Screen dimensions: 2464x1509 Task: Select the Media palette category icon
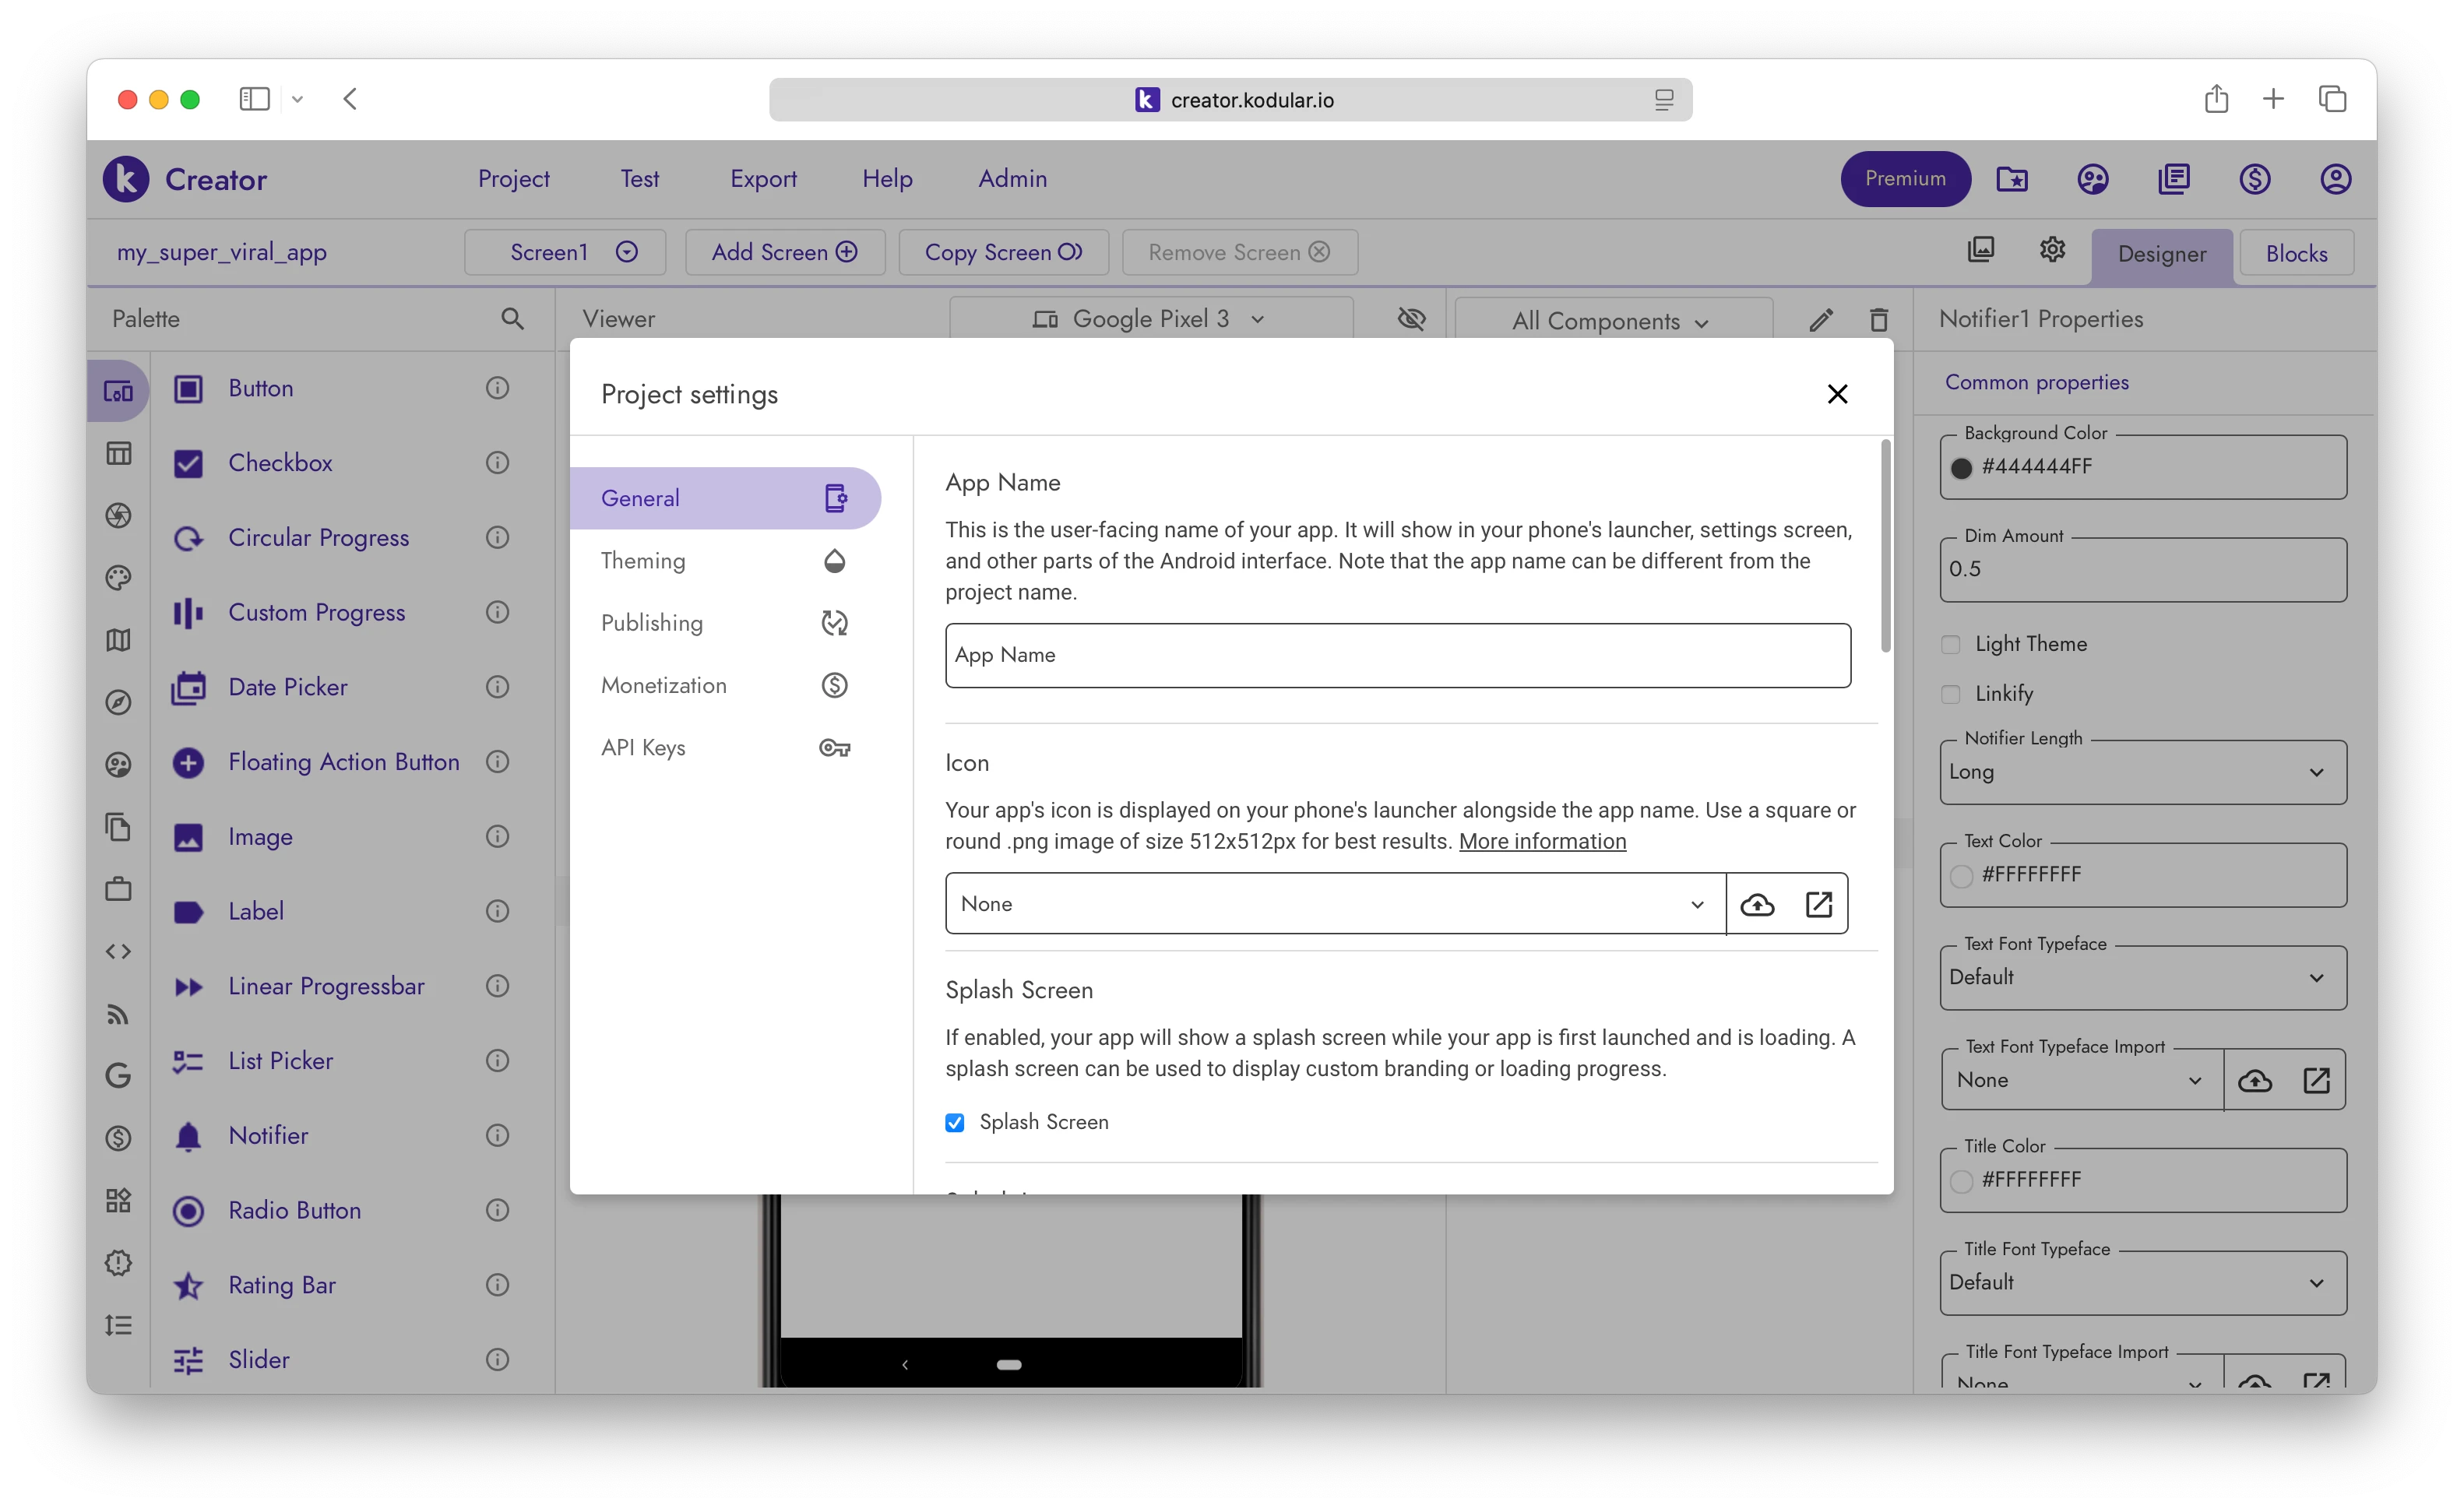pos(118,515)
